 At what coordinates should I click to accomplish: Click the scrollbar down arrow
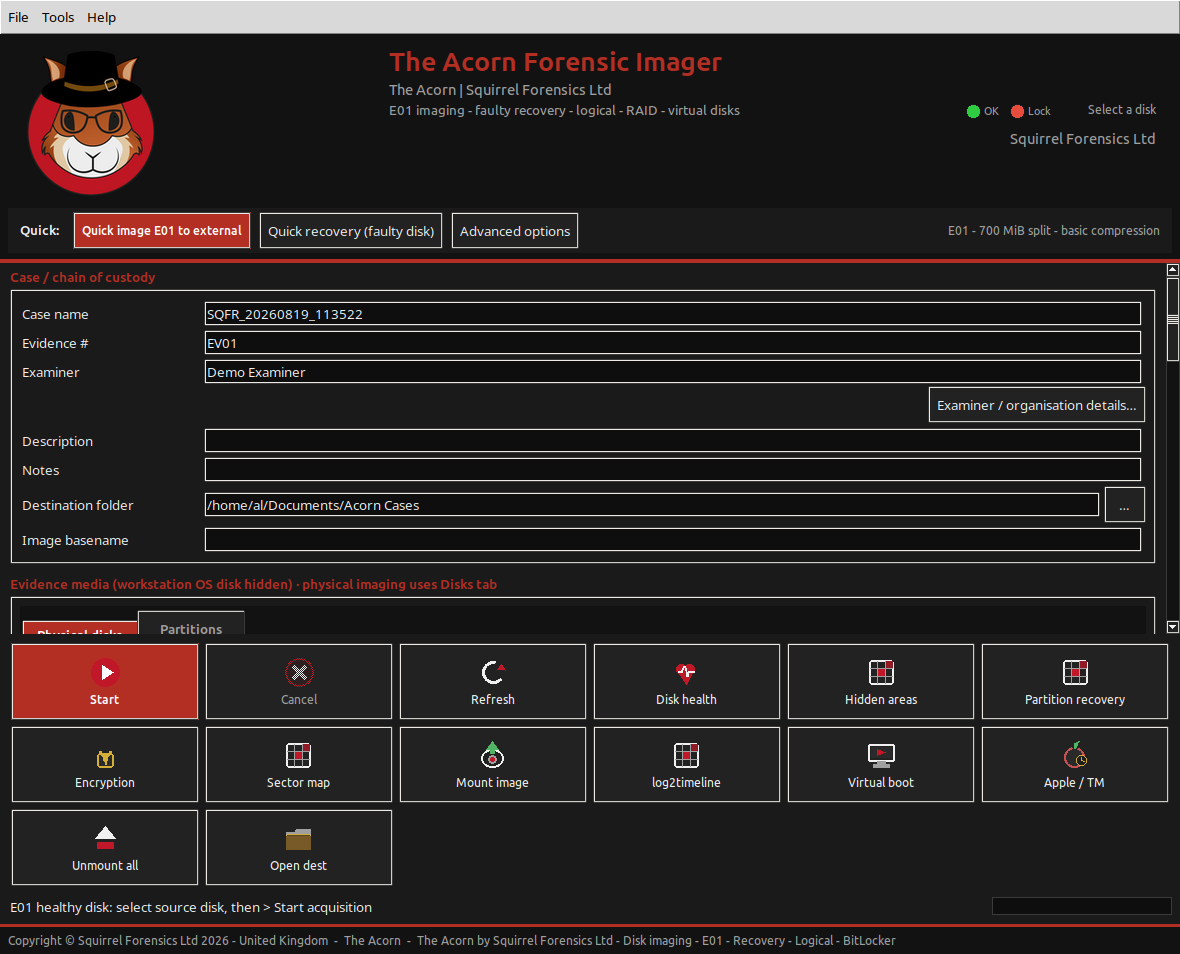(x=1172, y=627)
